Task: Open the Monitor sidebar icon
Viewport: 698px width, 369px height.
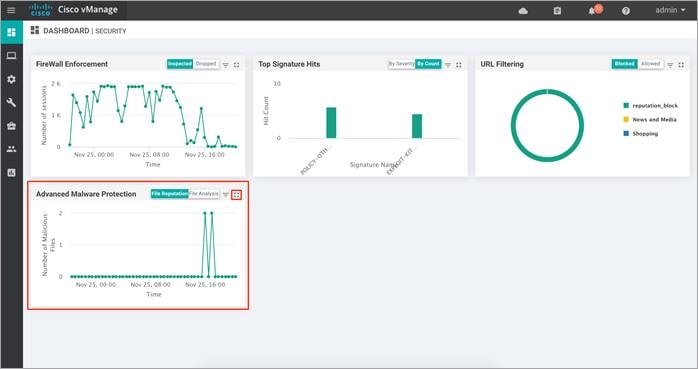Action: pos(12,56)
